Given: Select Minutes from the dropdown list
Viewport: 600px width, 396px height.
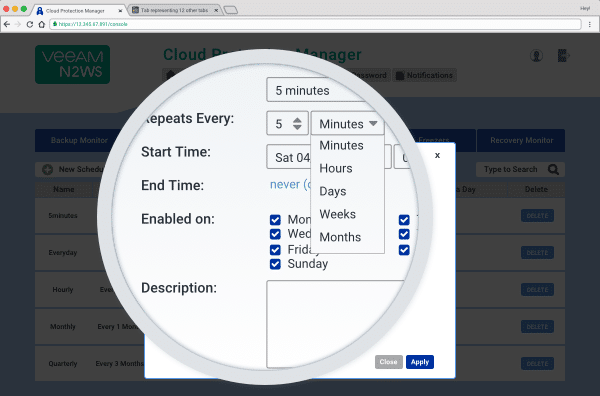Looking at the screenshot, I should click(341, 145).
